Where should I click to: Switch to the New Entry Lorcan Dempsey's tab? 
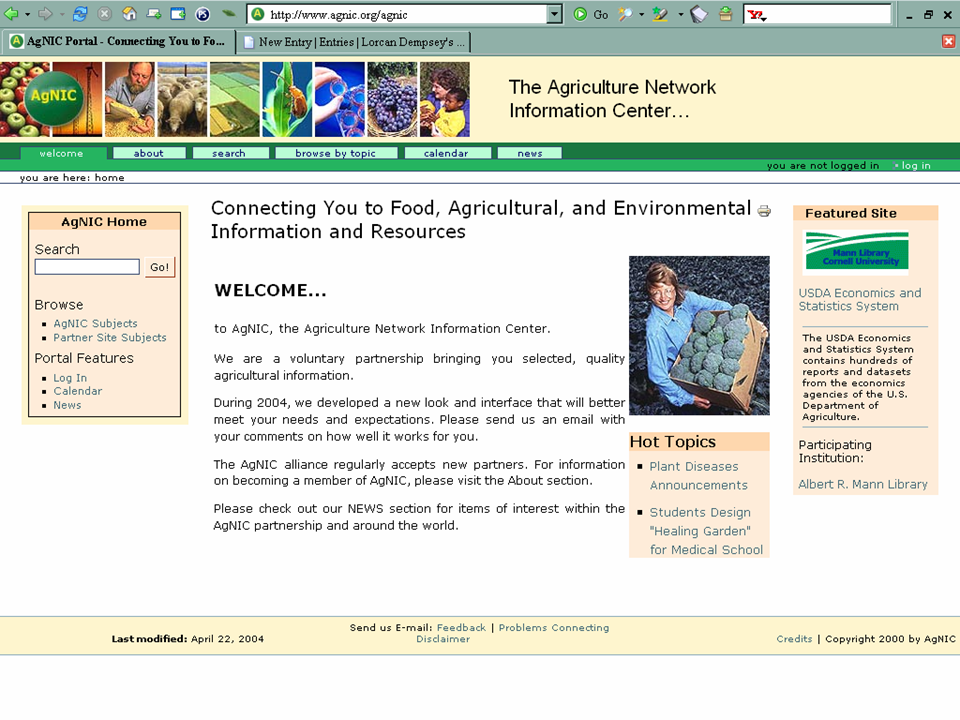point(354,42)
